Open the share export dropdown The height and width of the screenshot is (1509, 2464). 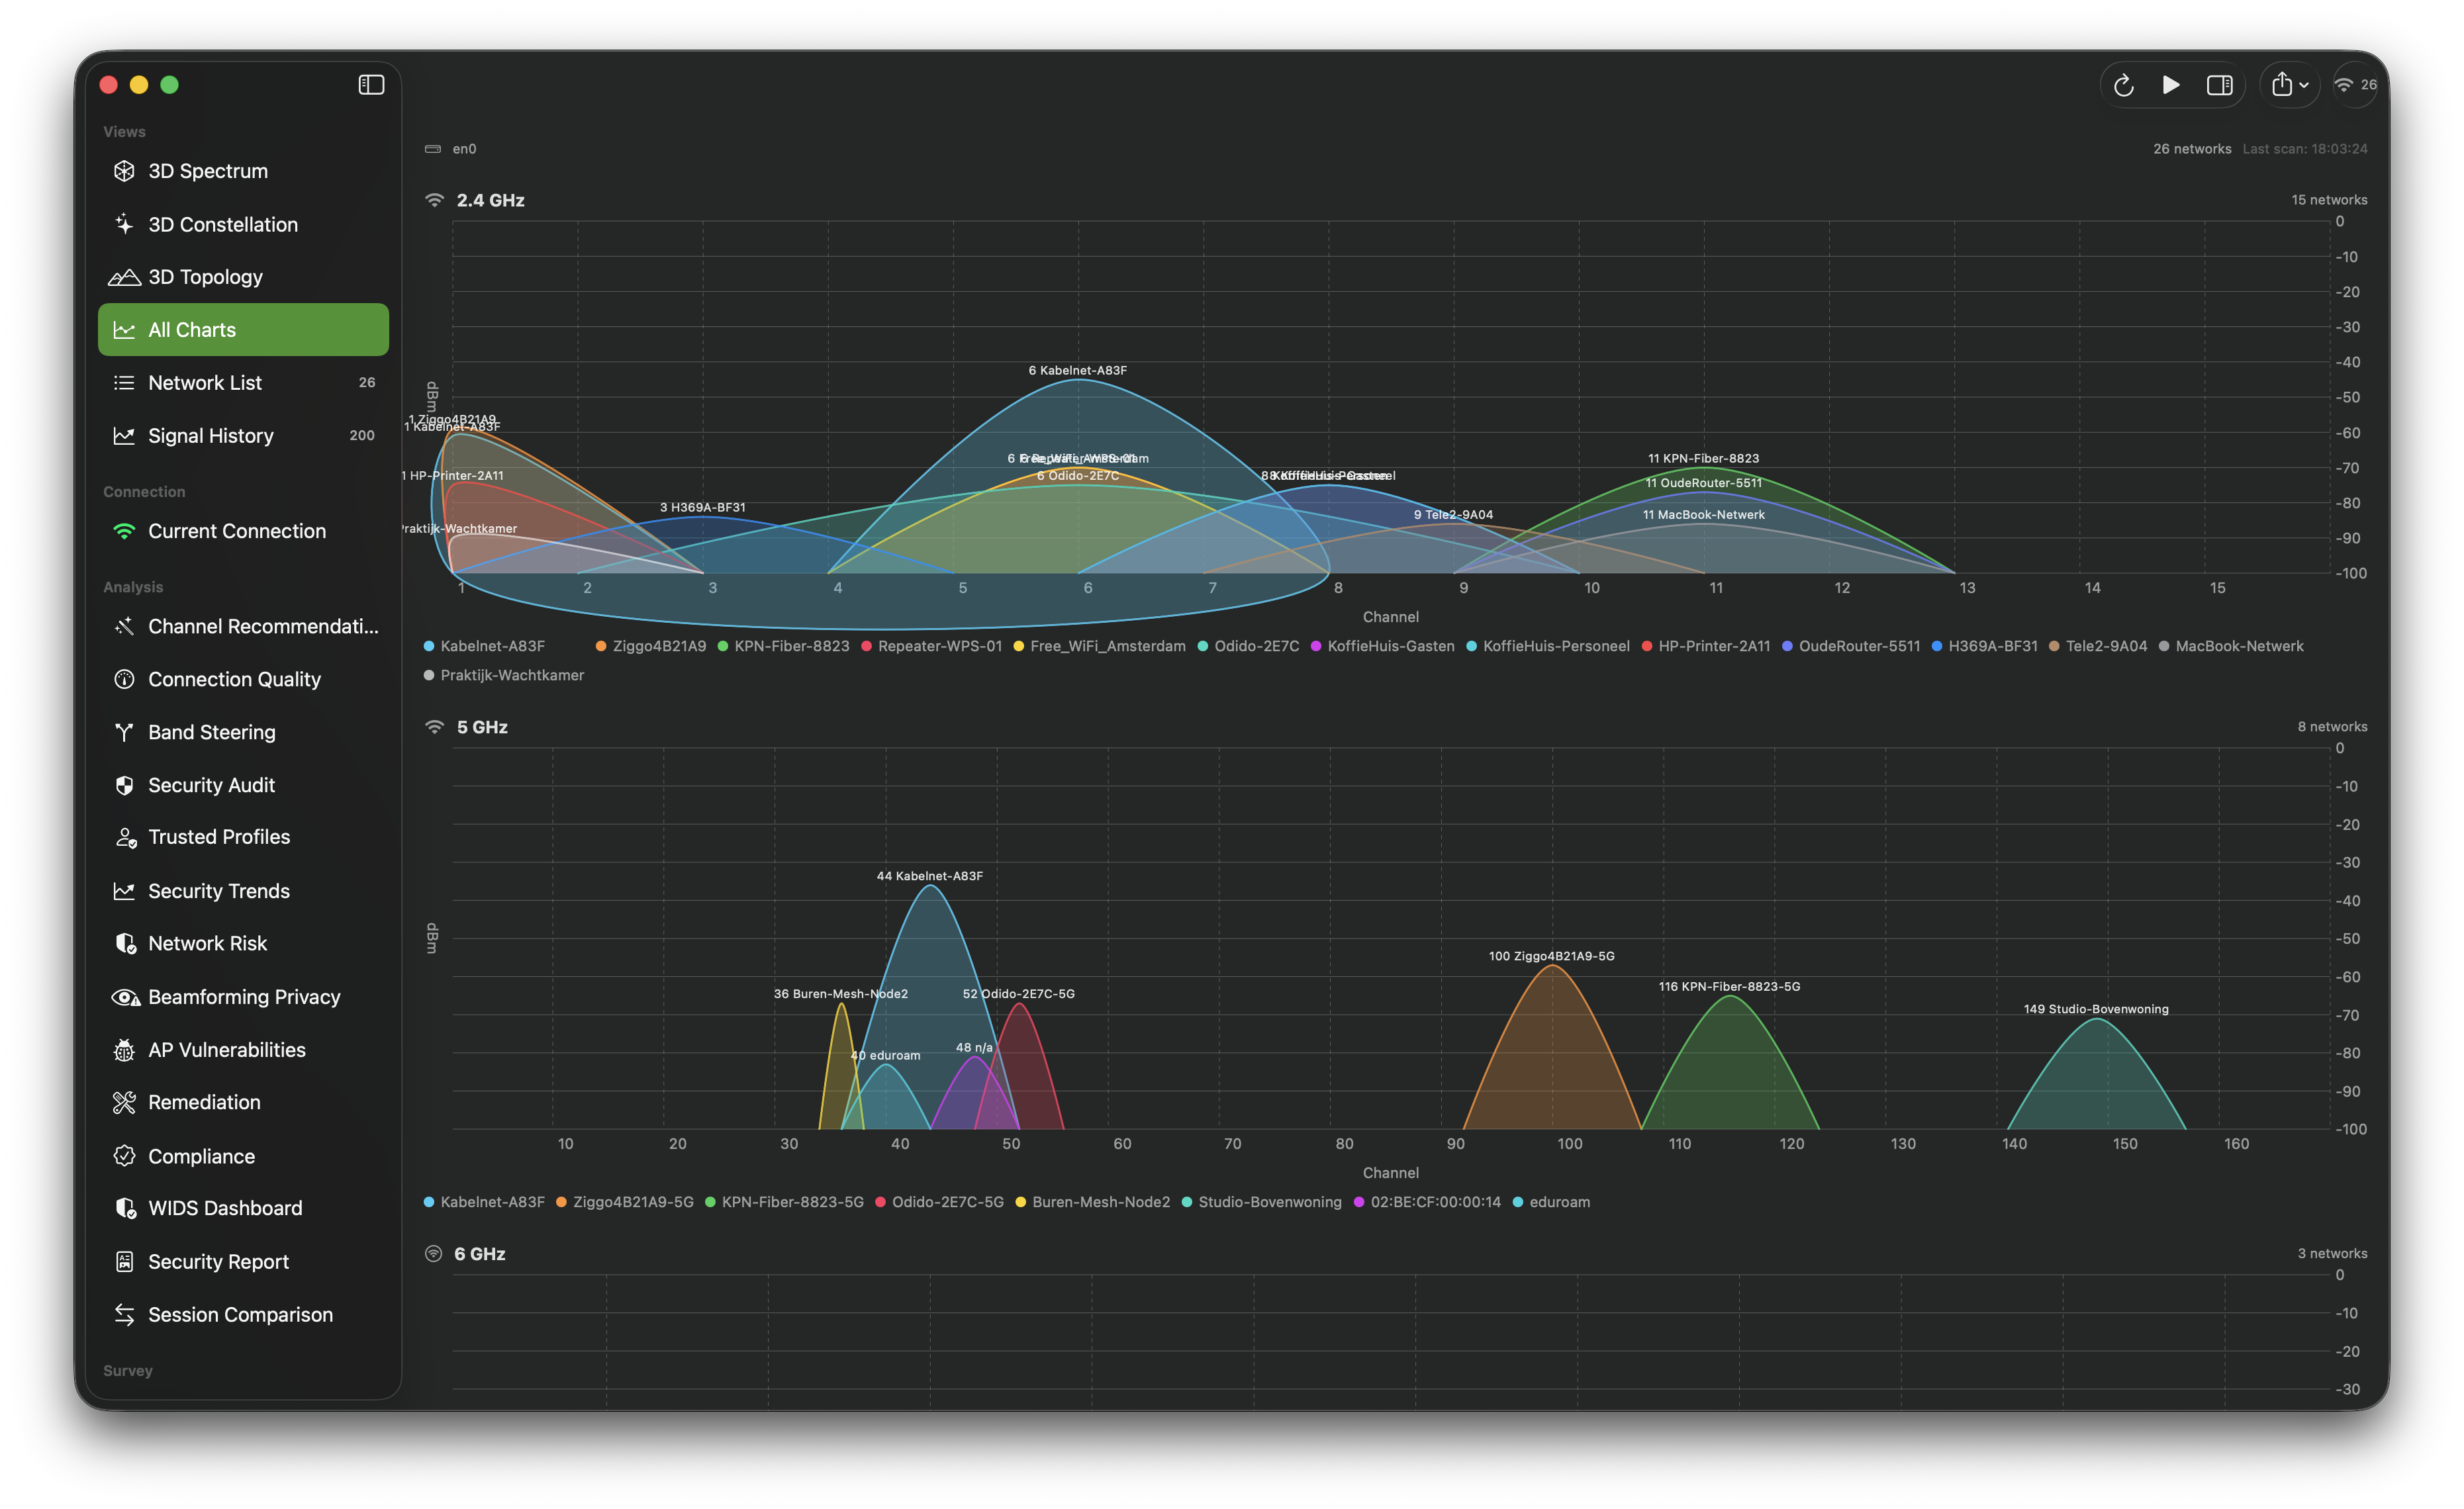coord(2289,85)
